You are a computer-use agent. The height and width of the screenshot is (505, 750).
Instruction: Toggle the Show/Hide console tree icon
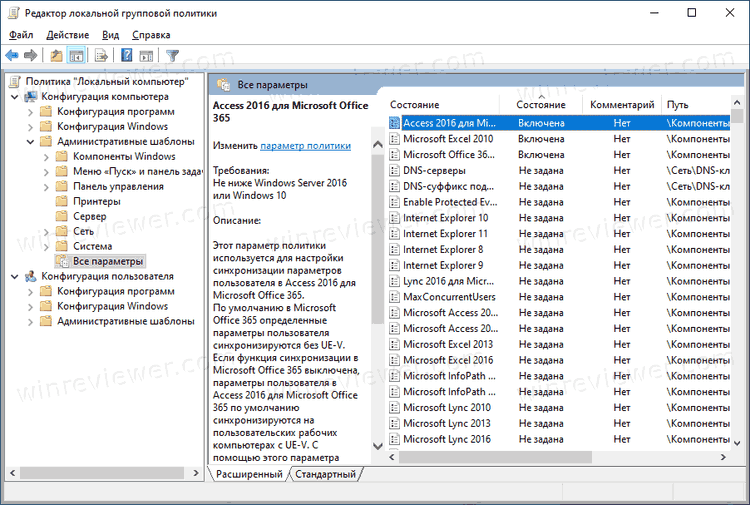pos(76,55)
